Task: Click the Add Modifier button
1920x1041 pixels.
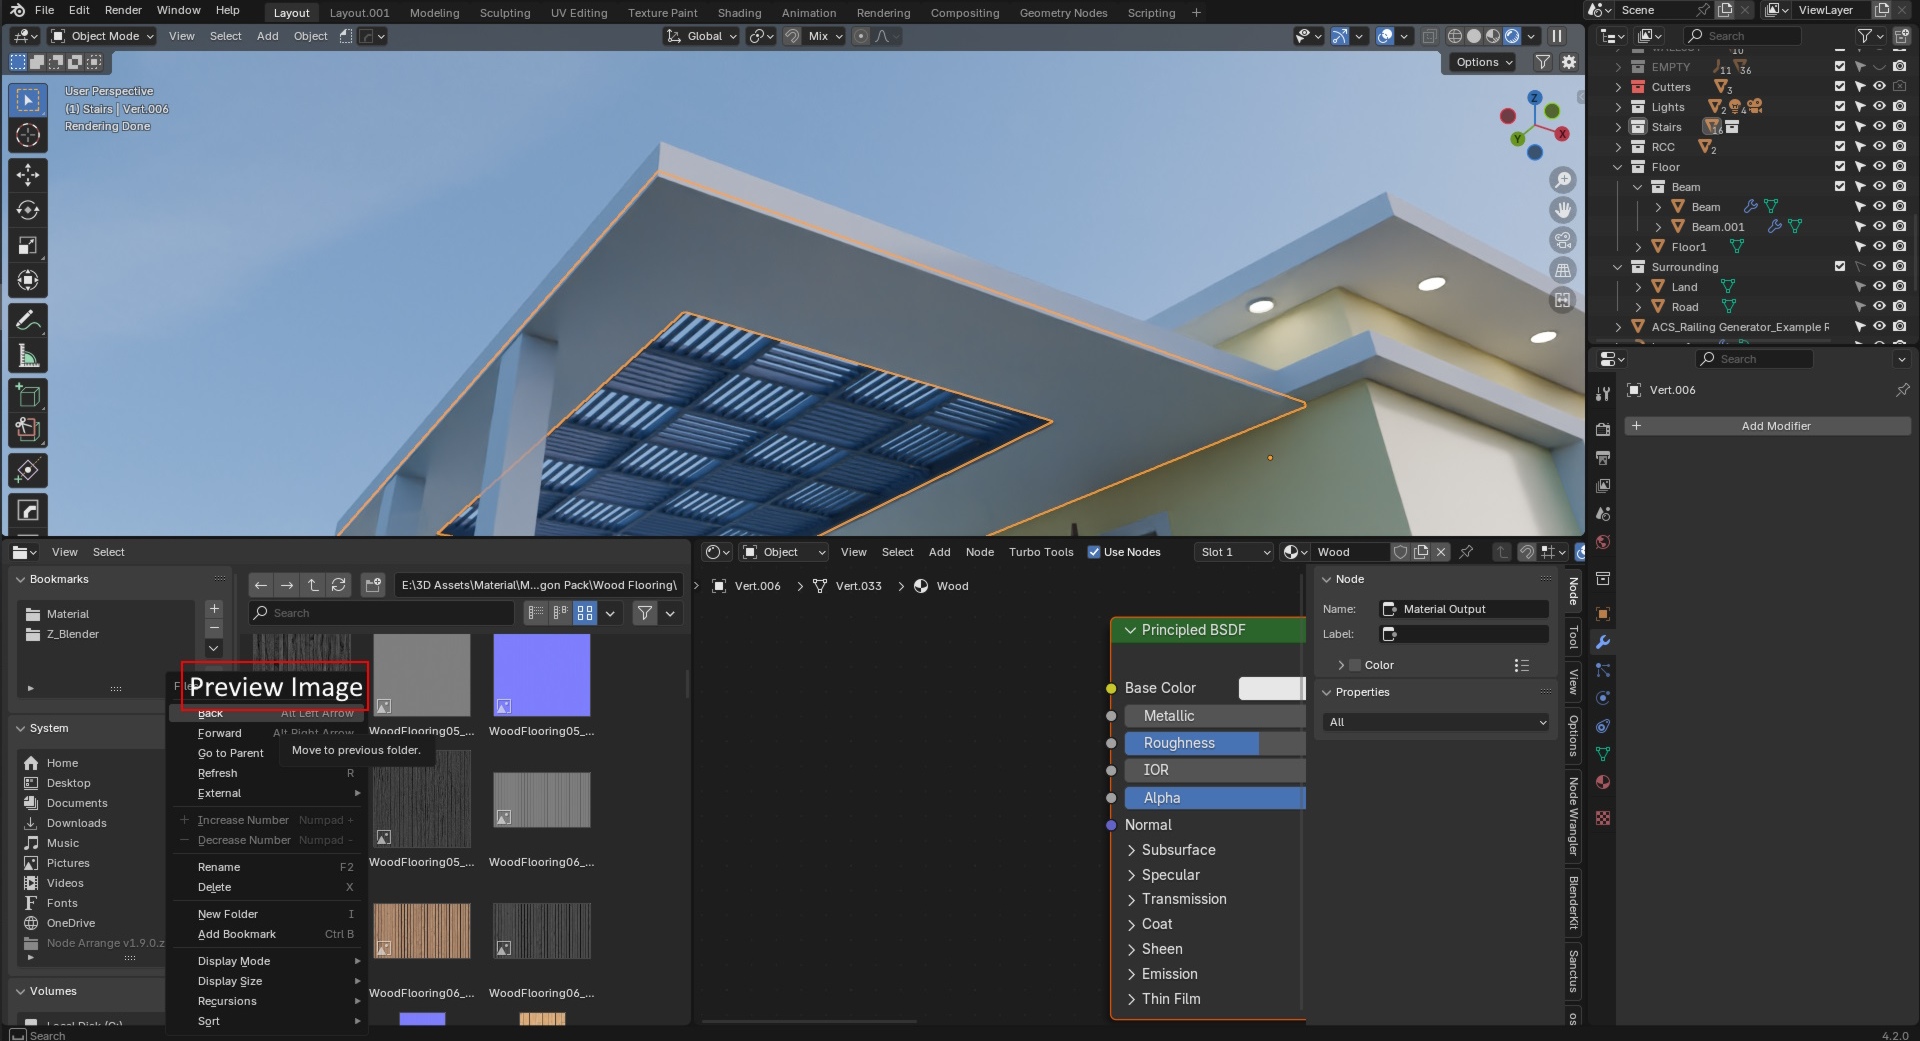Action: point(1767,426)
